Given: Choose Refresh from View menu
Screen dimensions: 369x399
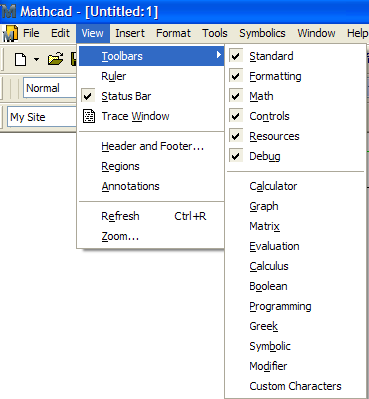Looking at the screenshot, I should coord(151,216).
